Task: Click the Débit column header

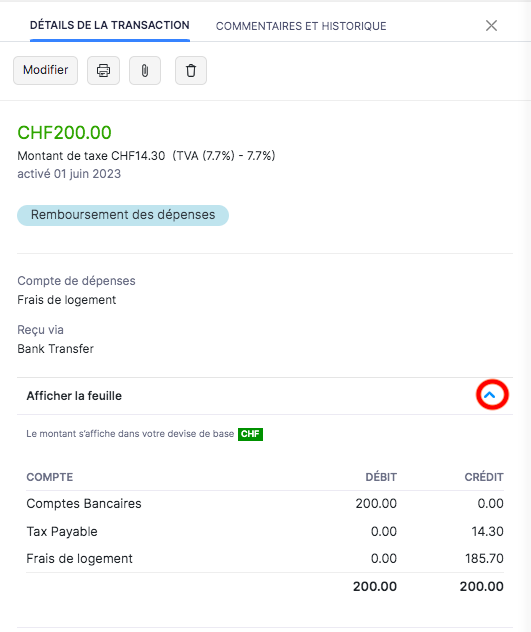Action: point(381,477)
